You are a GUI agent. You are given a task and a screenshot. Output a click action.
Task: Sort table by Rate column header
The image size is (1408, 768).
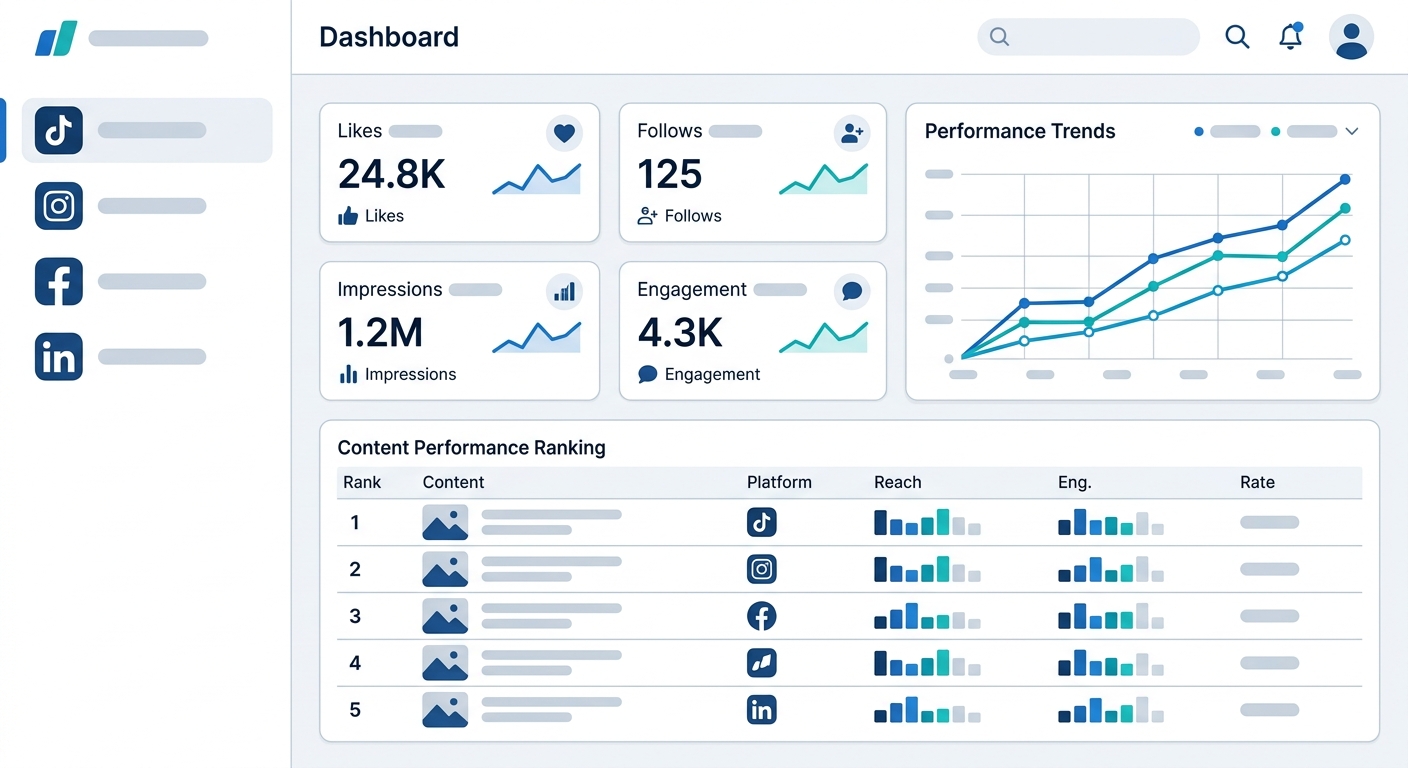click(x=1257, y=482)
